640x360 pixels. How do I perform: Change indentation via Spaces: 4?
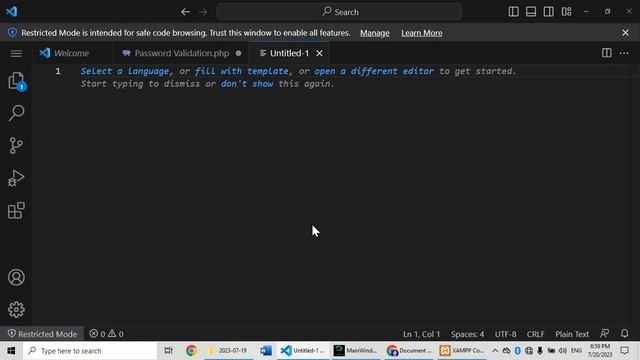467,334
